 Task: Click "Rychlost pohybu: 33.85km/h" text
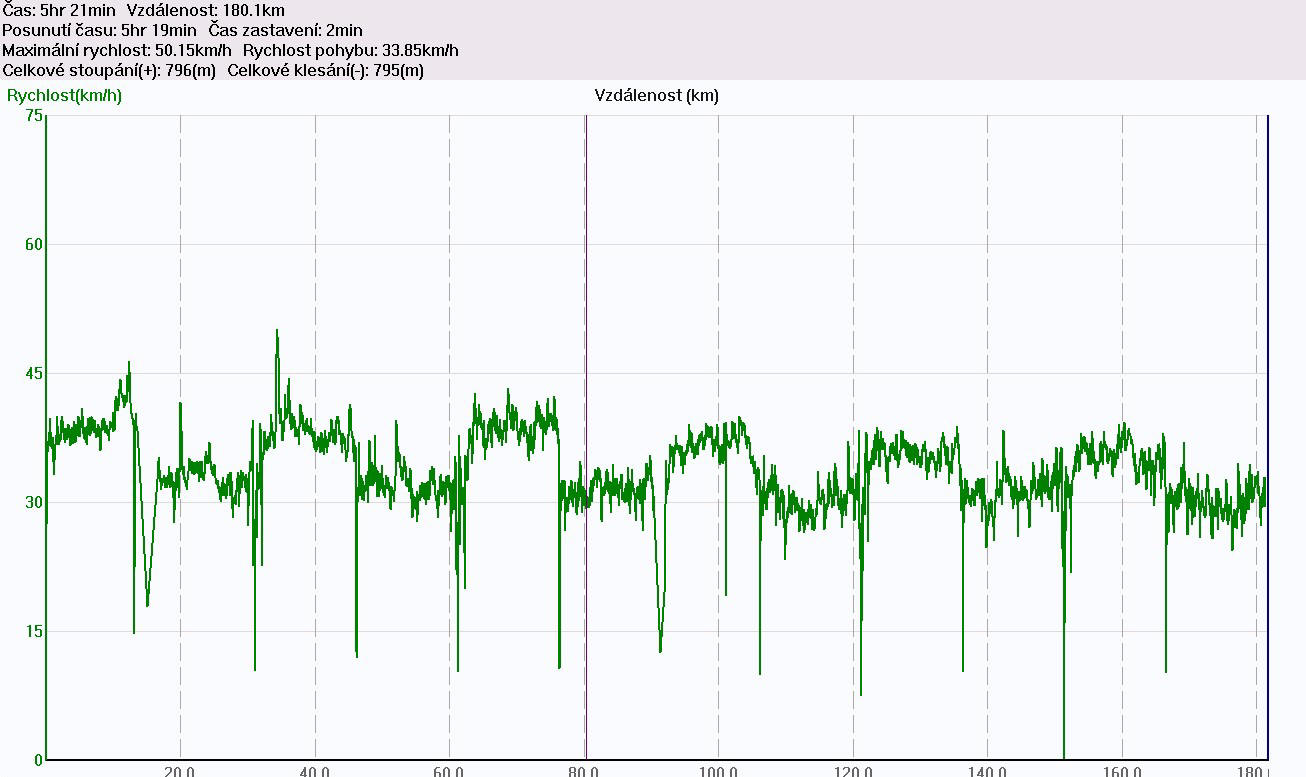coord(351,51)
